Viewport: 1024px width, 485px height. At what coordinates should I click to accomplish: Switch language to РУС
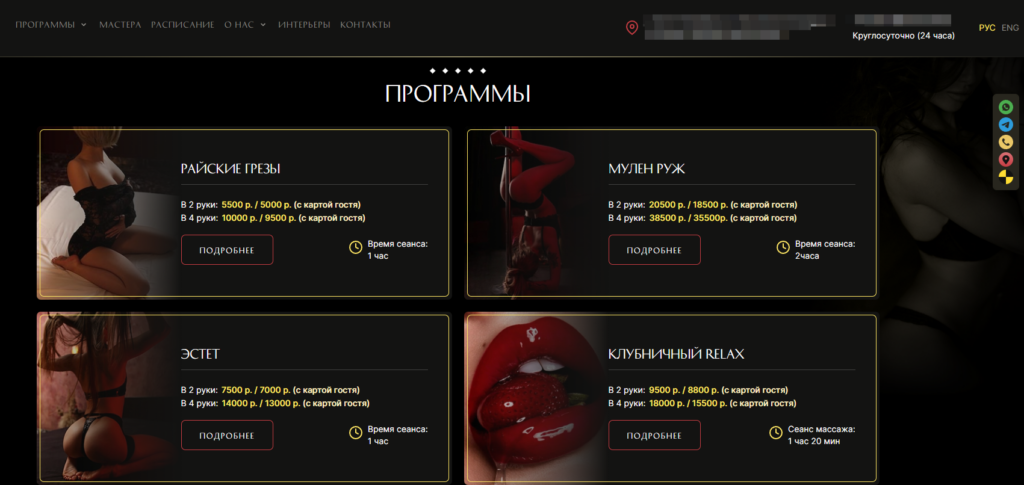tap(987, 27)
